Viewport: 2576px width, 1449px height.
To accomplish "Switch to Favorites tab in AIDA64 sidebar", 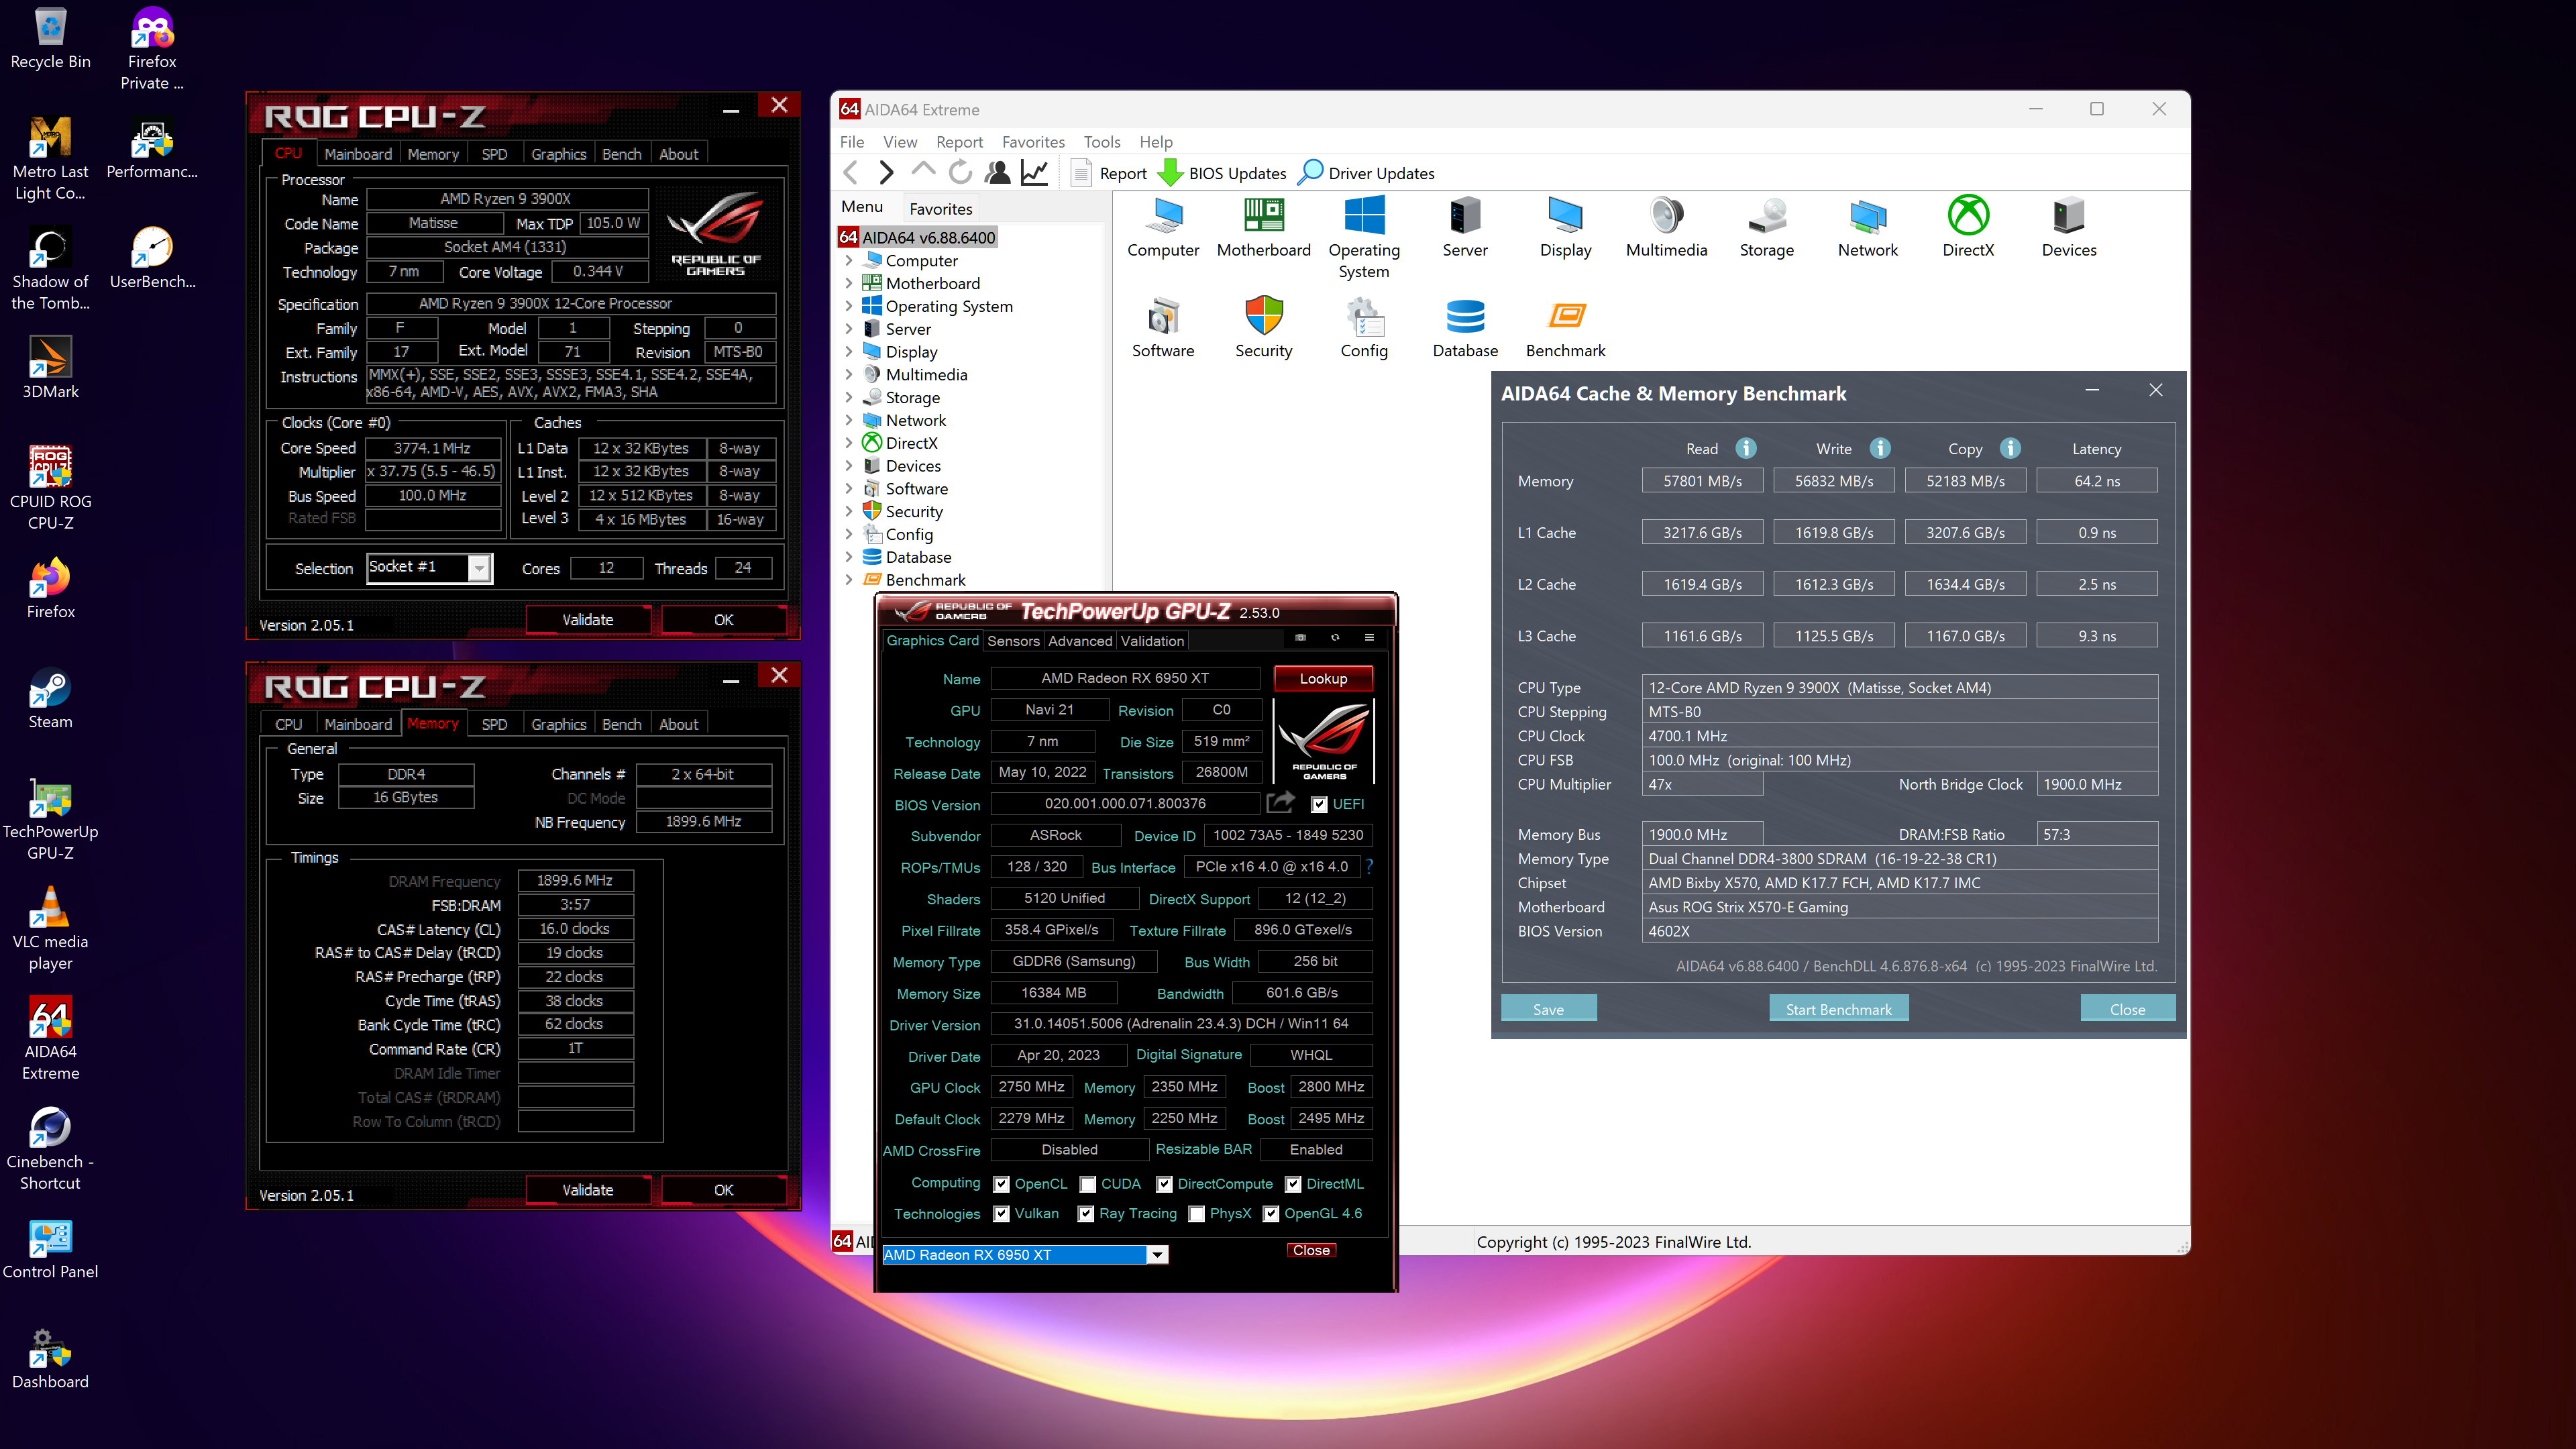I will (940, 209).
